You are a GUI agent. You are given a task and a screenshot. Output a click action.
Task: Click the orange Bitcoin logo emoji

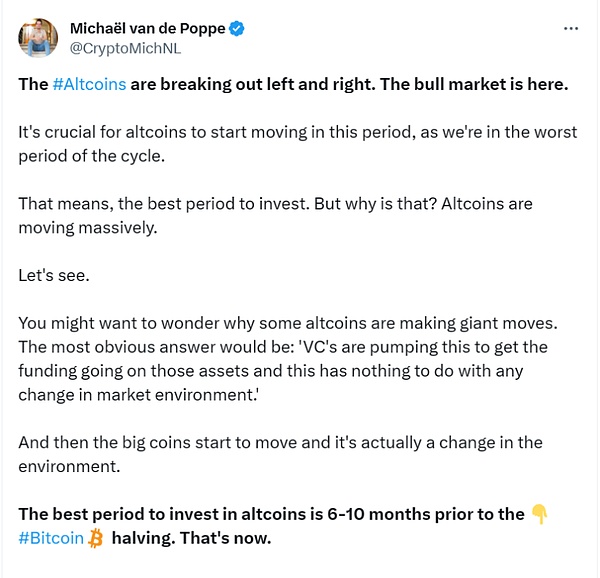click(x=96, y=539)
